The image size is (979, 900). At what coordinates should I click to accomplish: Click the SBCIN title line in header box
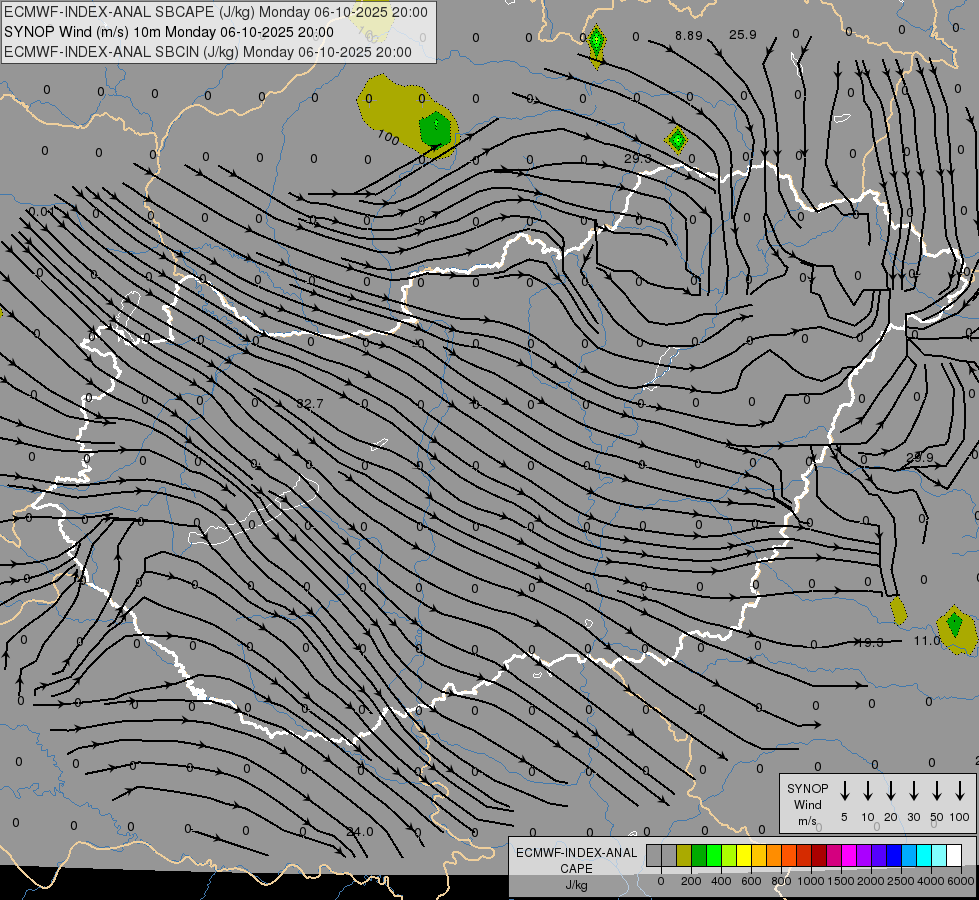tap(208, 52)
